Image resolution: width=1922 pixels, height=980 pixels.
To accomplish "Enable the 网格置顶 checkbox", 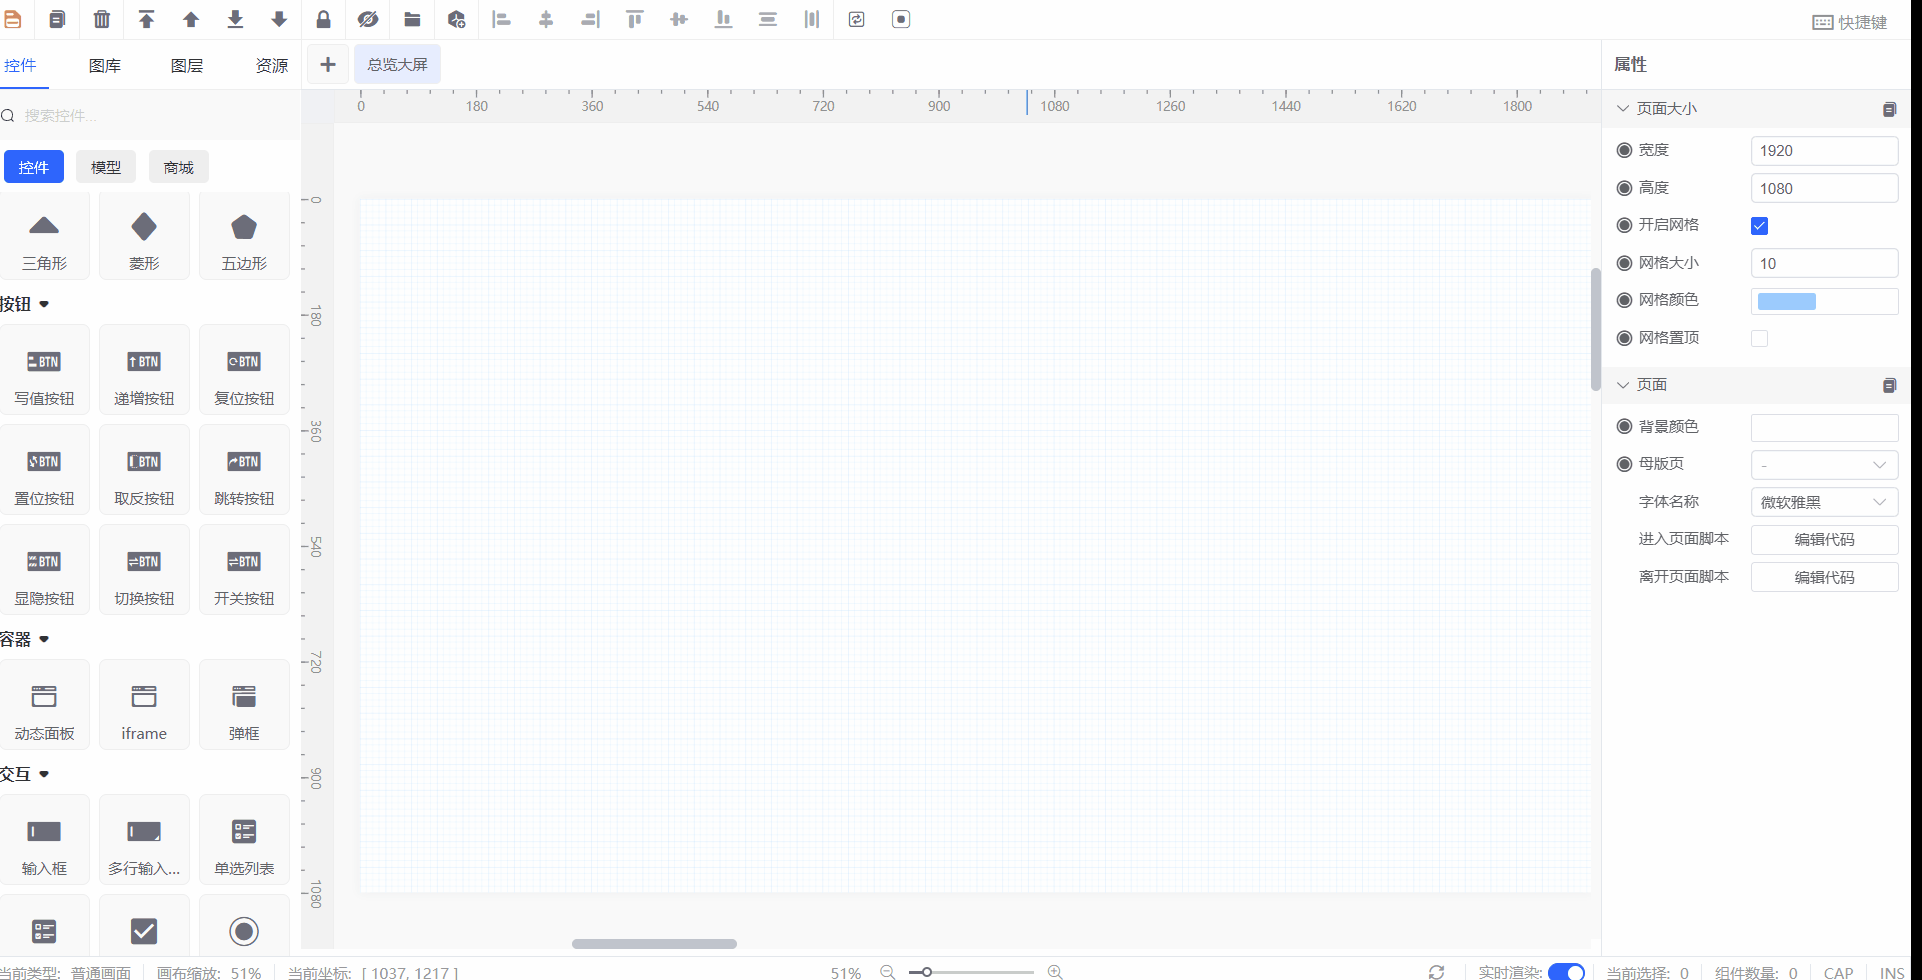I will (x=1759, y=339).
